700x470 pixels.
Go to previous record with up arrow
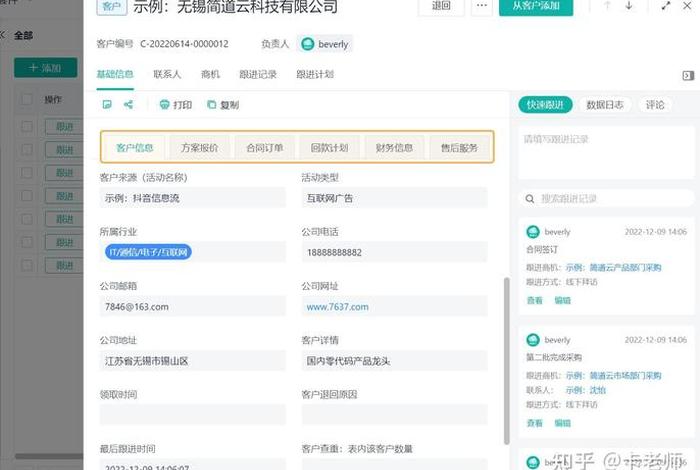[x=607, y=6]
